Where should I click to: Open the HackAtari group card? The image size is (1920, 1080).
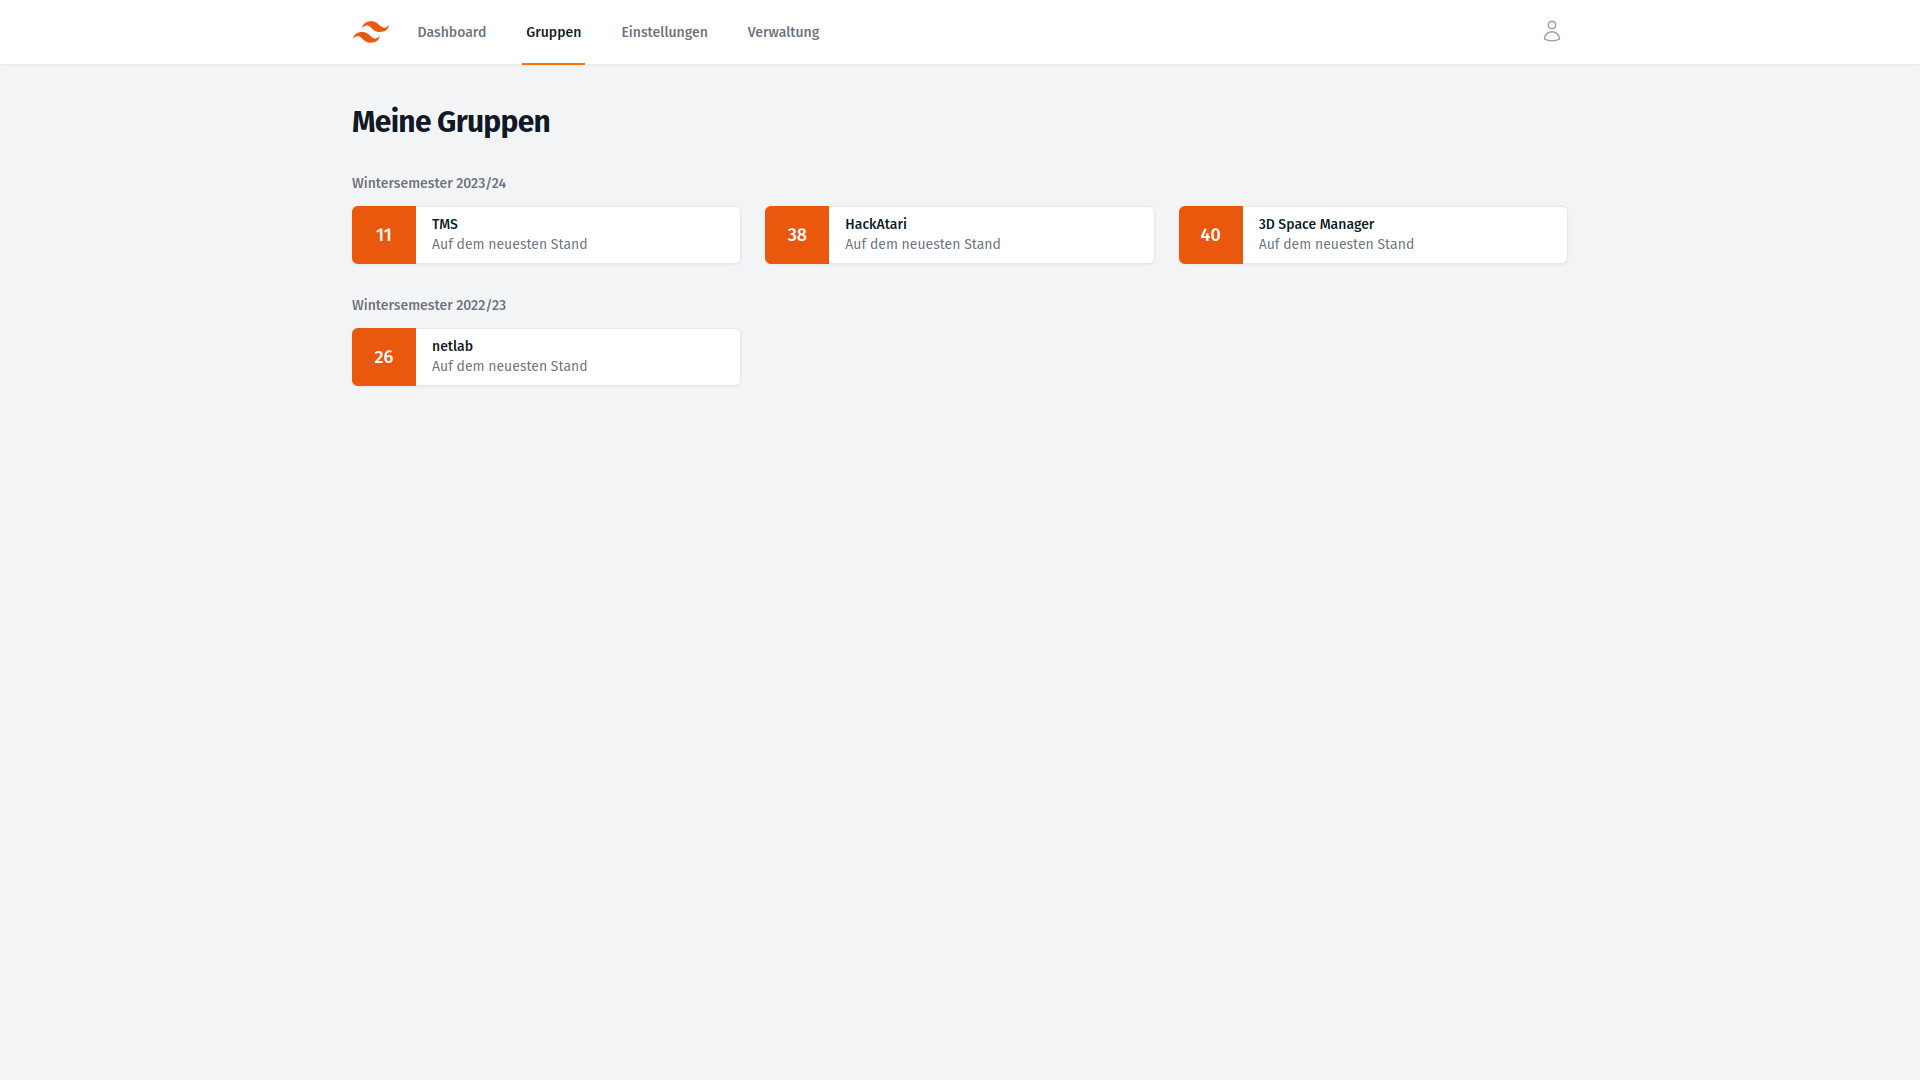pyautogui.click(x=959, y=235)
